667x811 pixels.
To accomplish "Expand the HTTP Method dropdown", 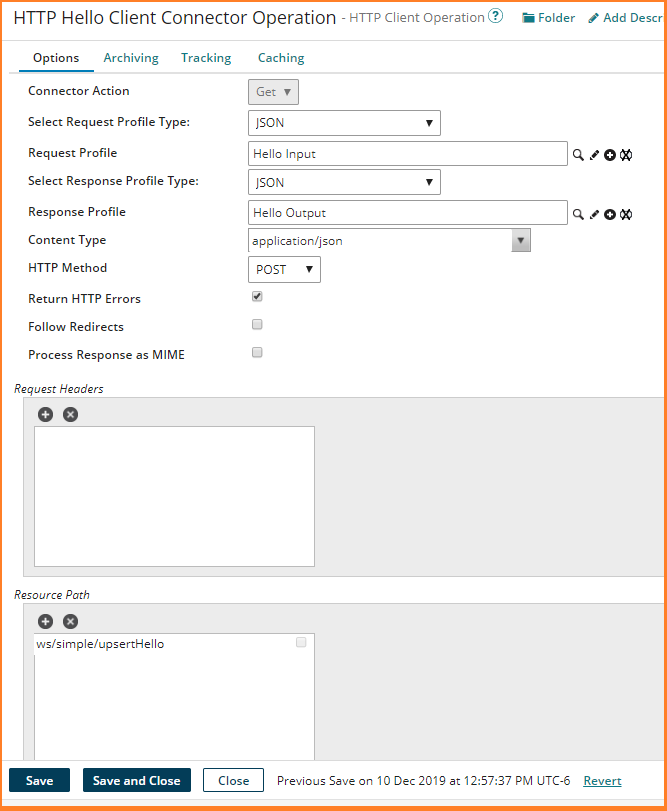I will (284, 269).
